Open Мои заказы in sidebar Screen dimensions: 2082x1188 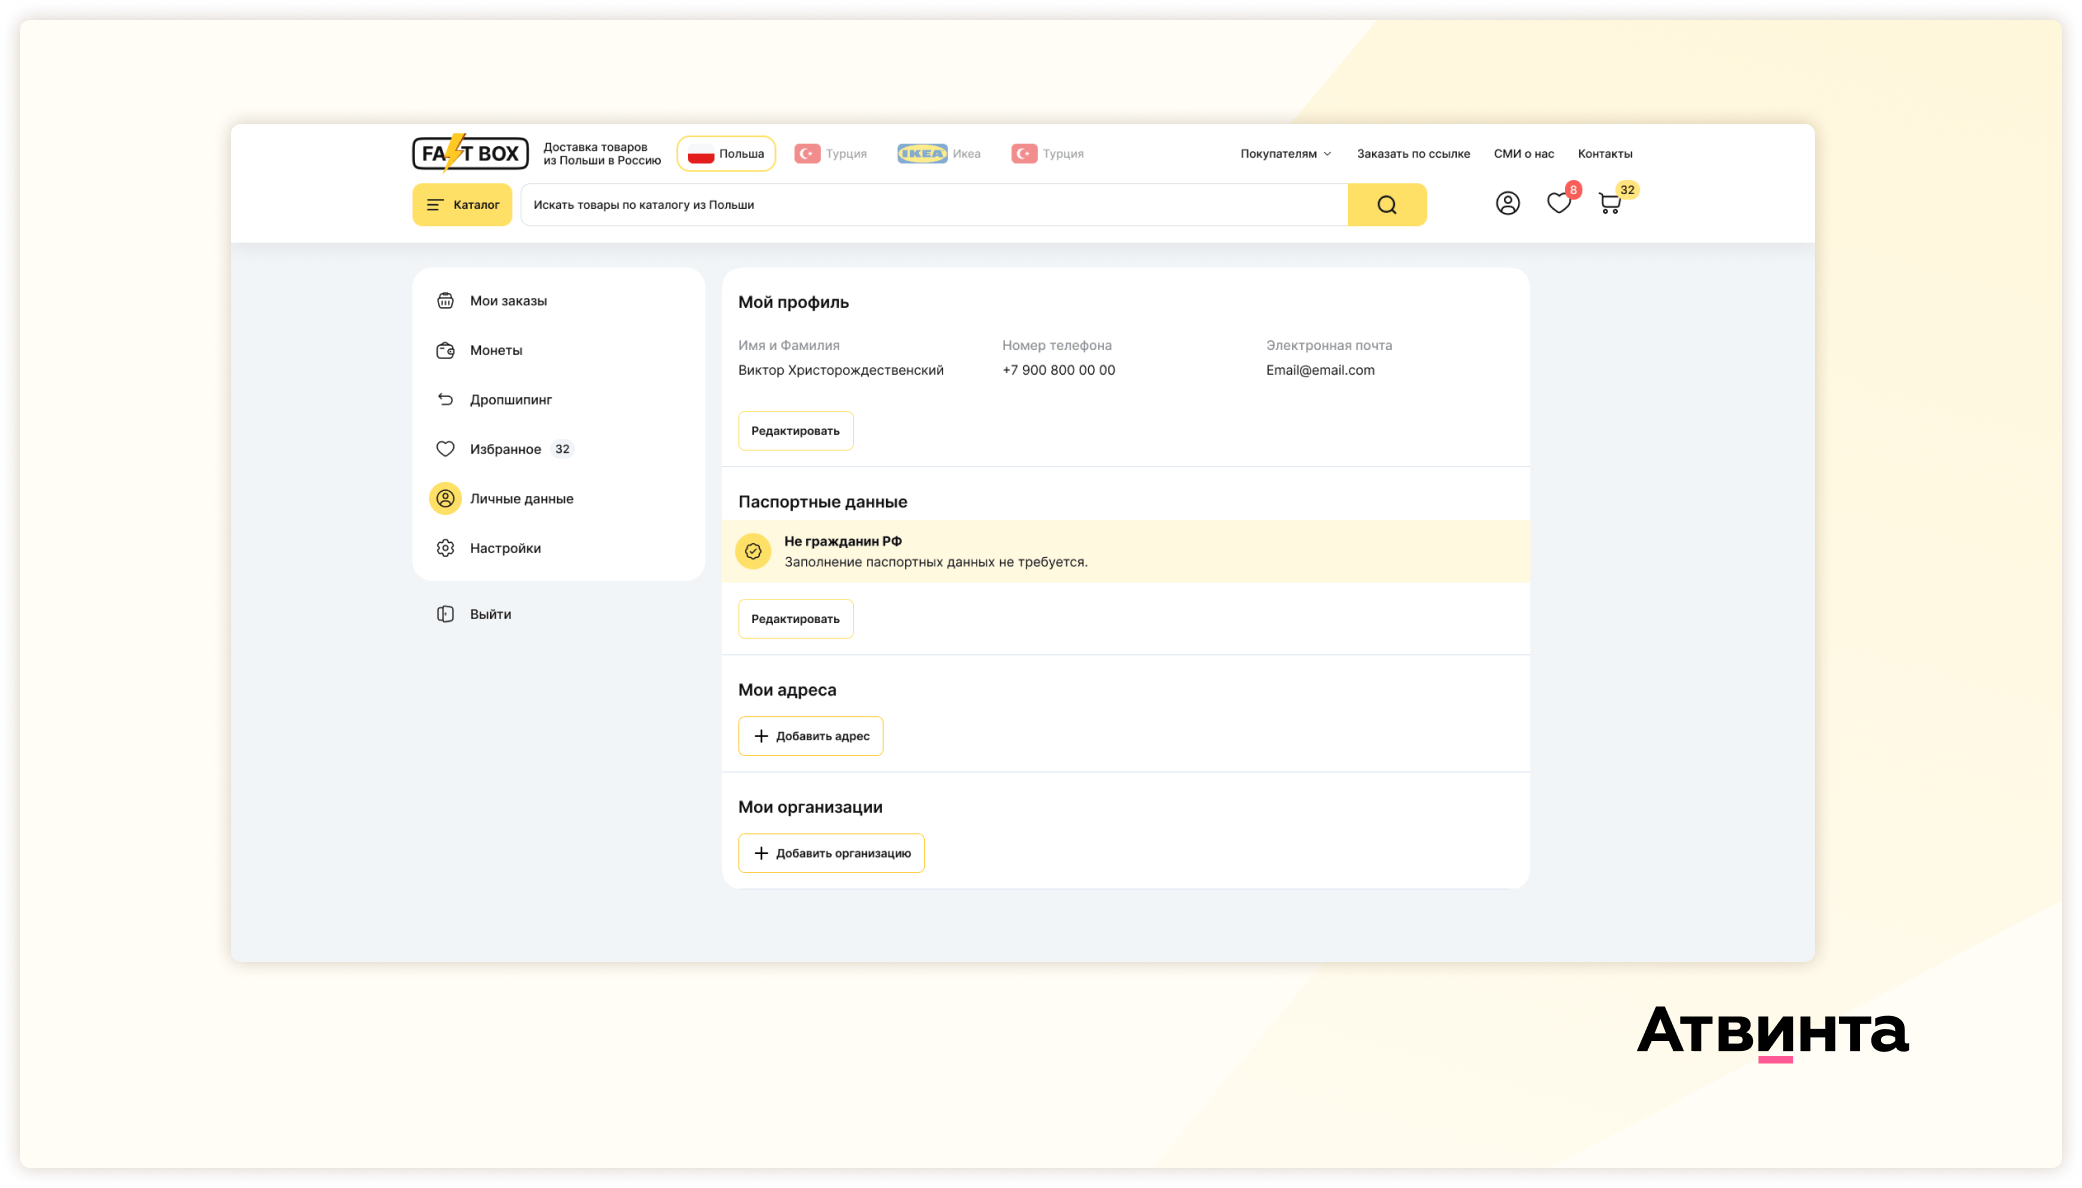coord(508,301)
